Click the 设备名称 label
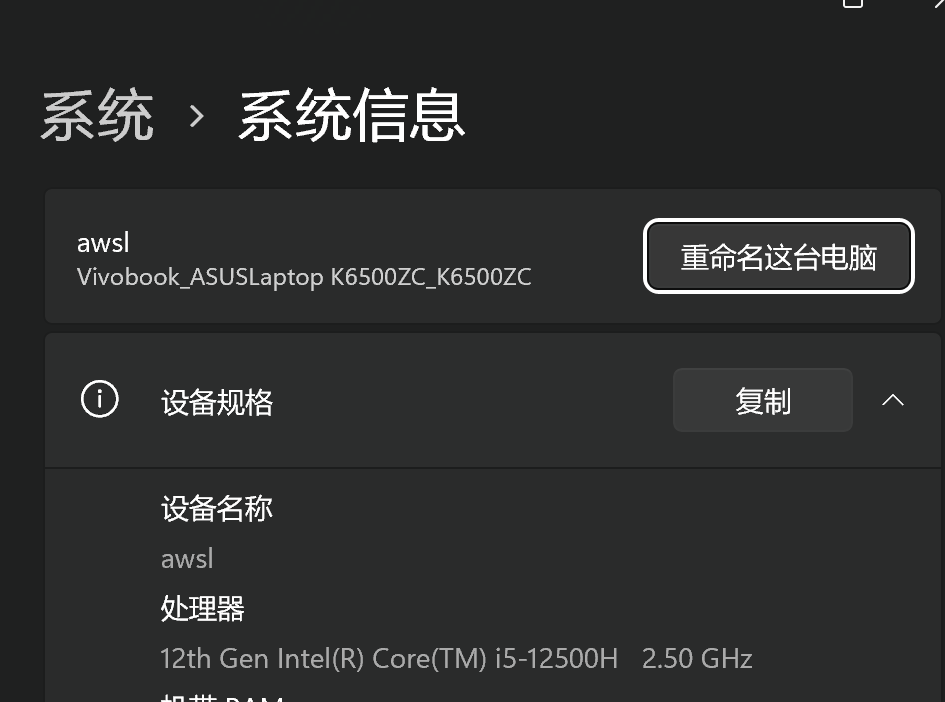The image size is (945, 702). click(217, 508)
